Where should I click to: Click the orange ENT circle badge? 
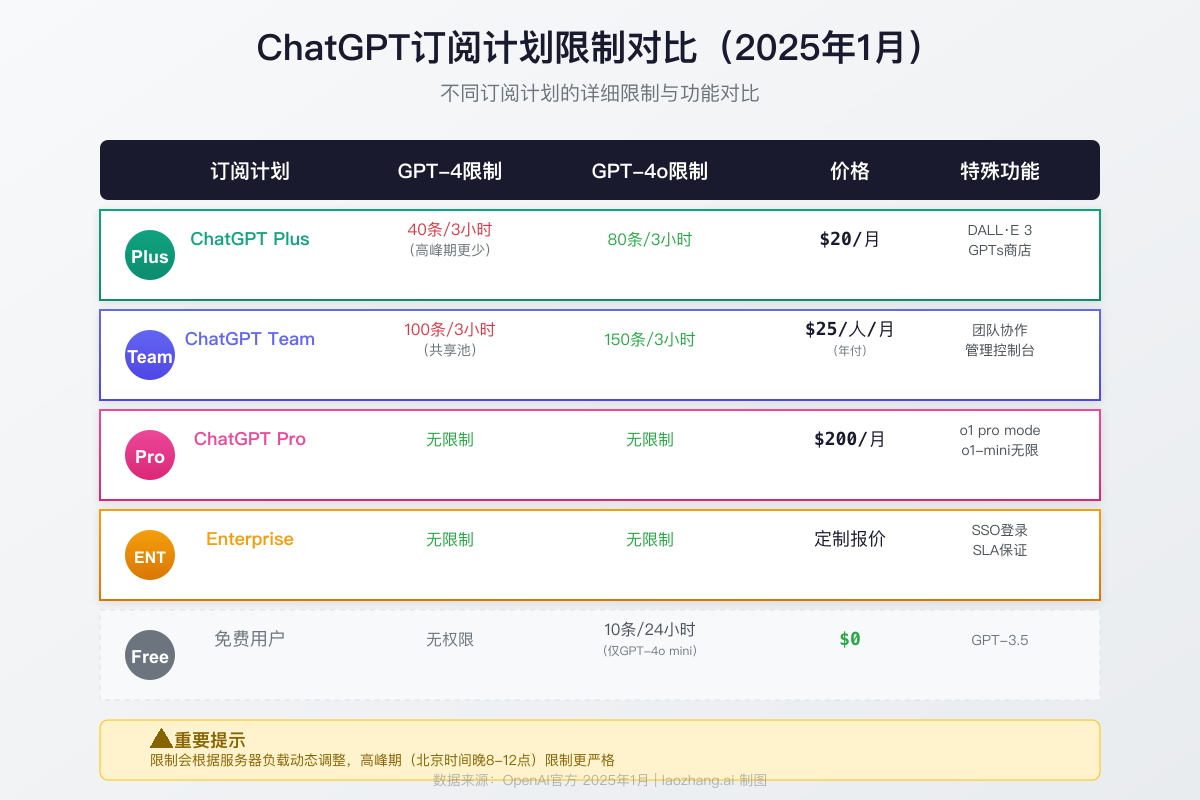tap(150, 555)
